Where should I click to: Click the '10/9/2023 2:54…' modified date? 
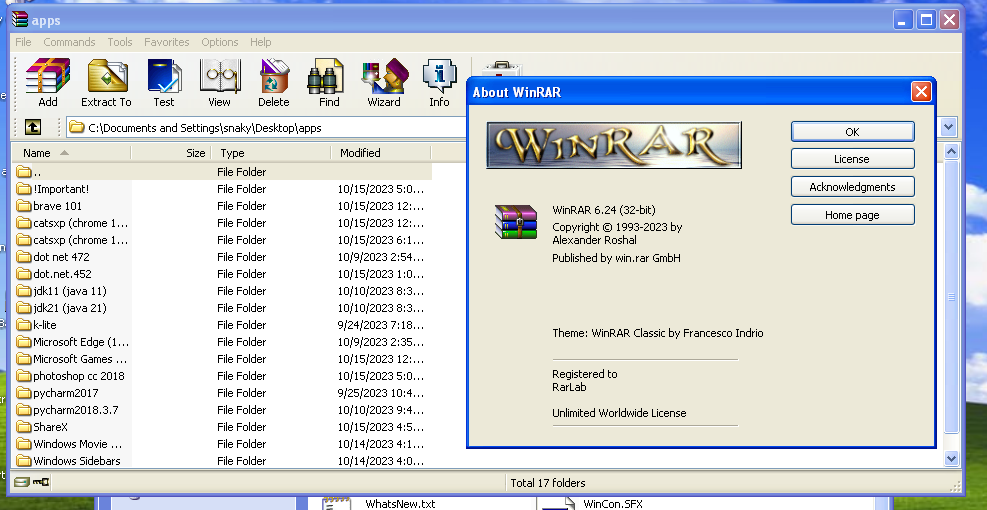click(x=380, y=257)
